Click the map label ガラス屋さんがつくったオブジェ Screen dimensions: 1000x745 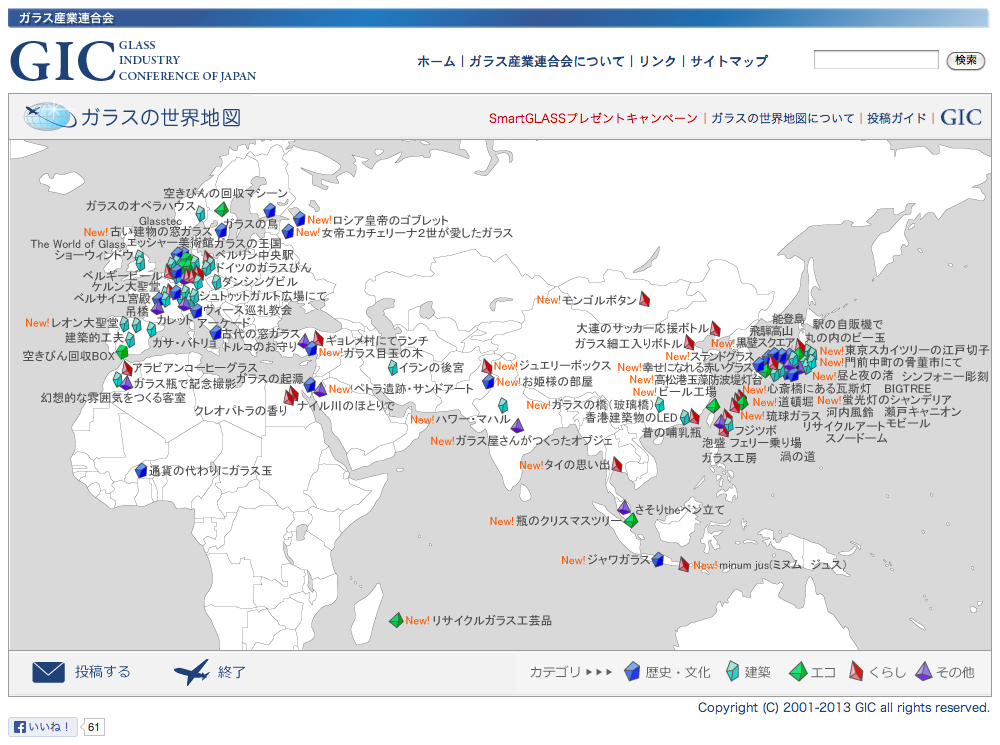(x=534, y=441)
